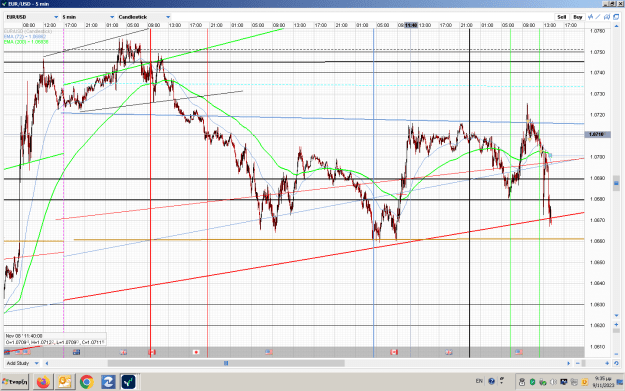625x391 pixels.
Task: Click the Canada flag event near blue line
Action: [394, 352]
